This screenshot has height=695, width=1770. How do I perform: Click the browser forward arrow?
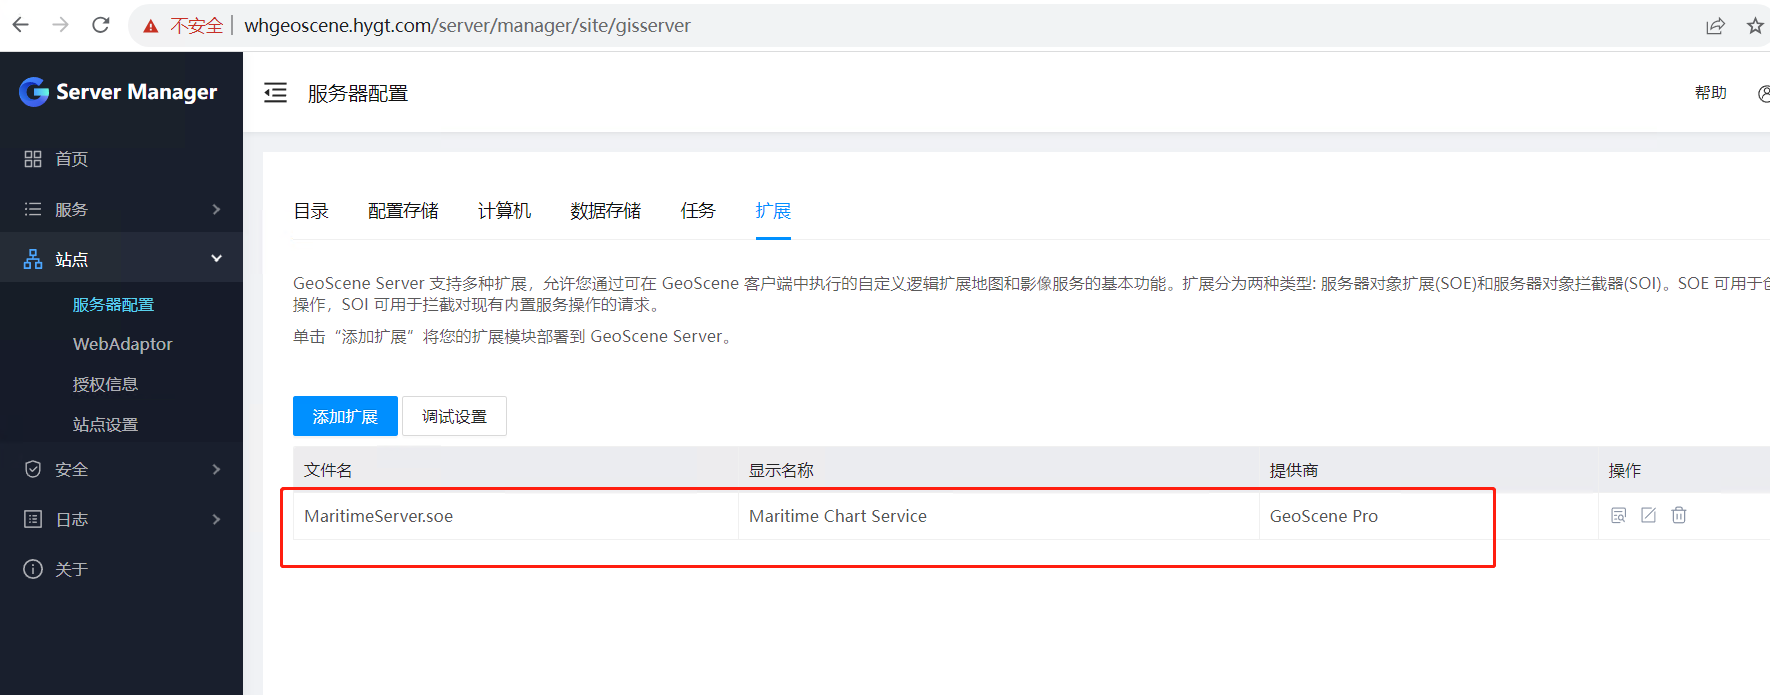click(60, 25)
